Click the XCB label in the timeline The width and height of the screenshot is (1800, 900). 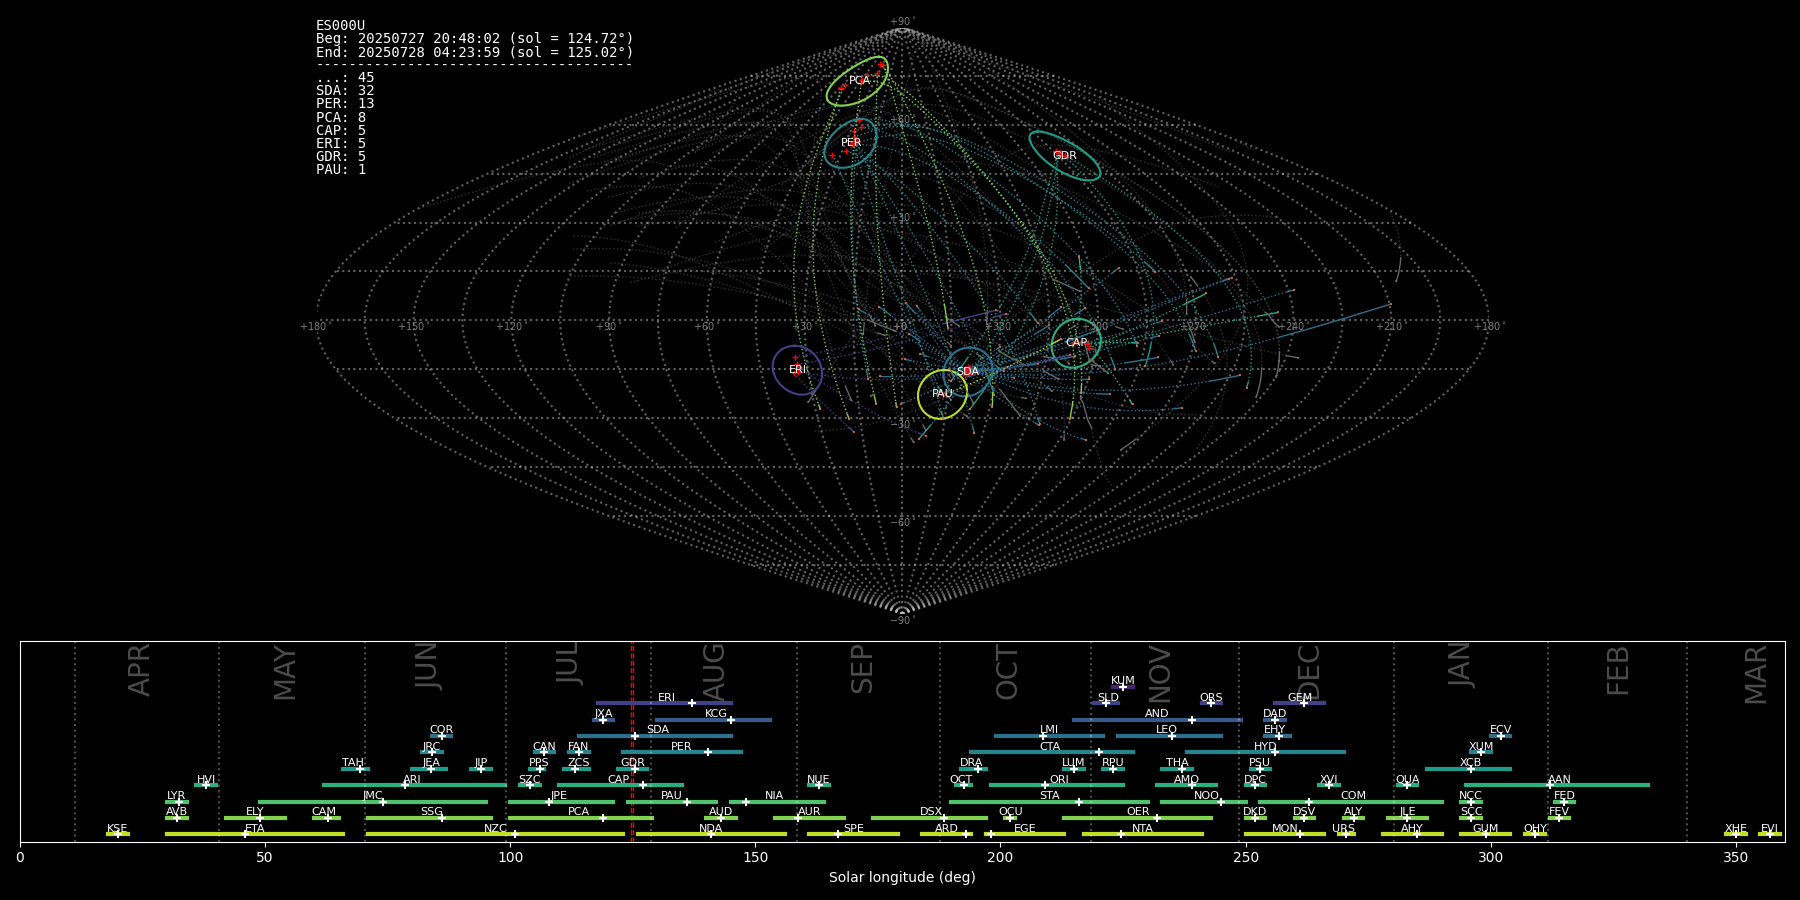1470,763
